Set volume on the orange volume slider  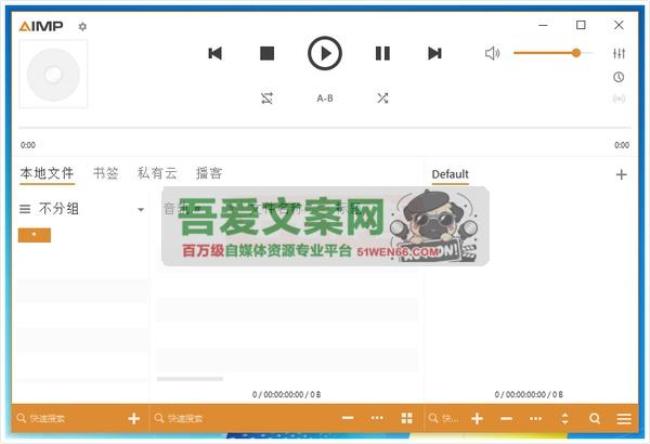[552, 53]
